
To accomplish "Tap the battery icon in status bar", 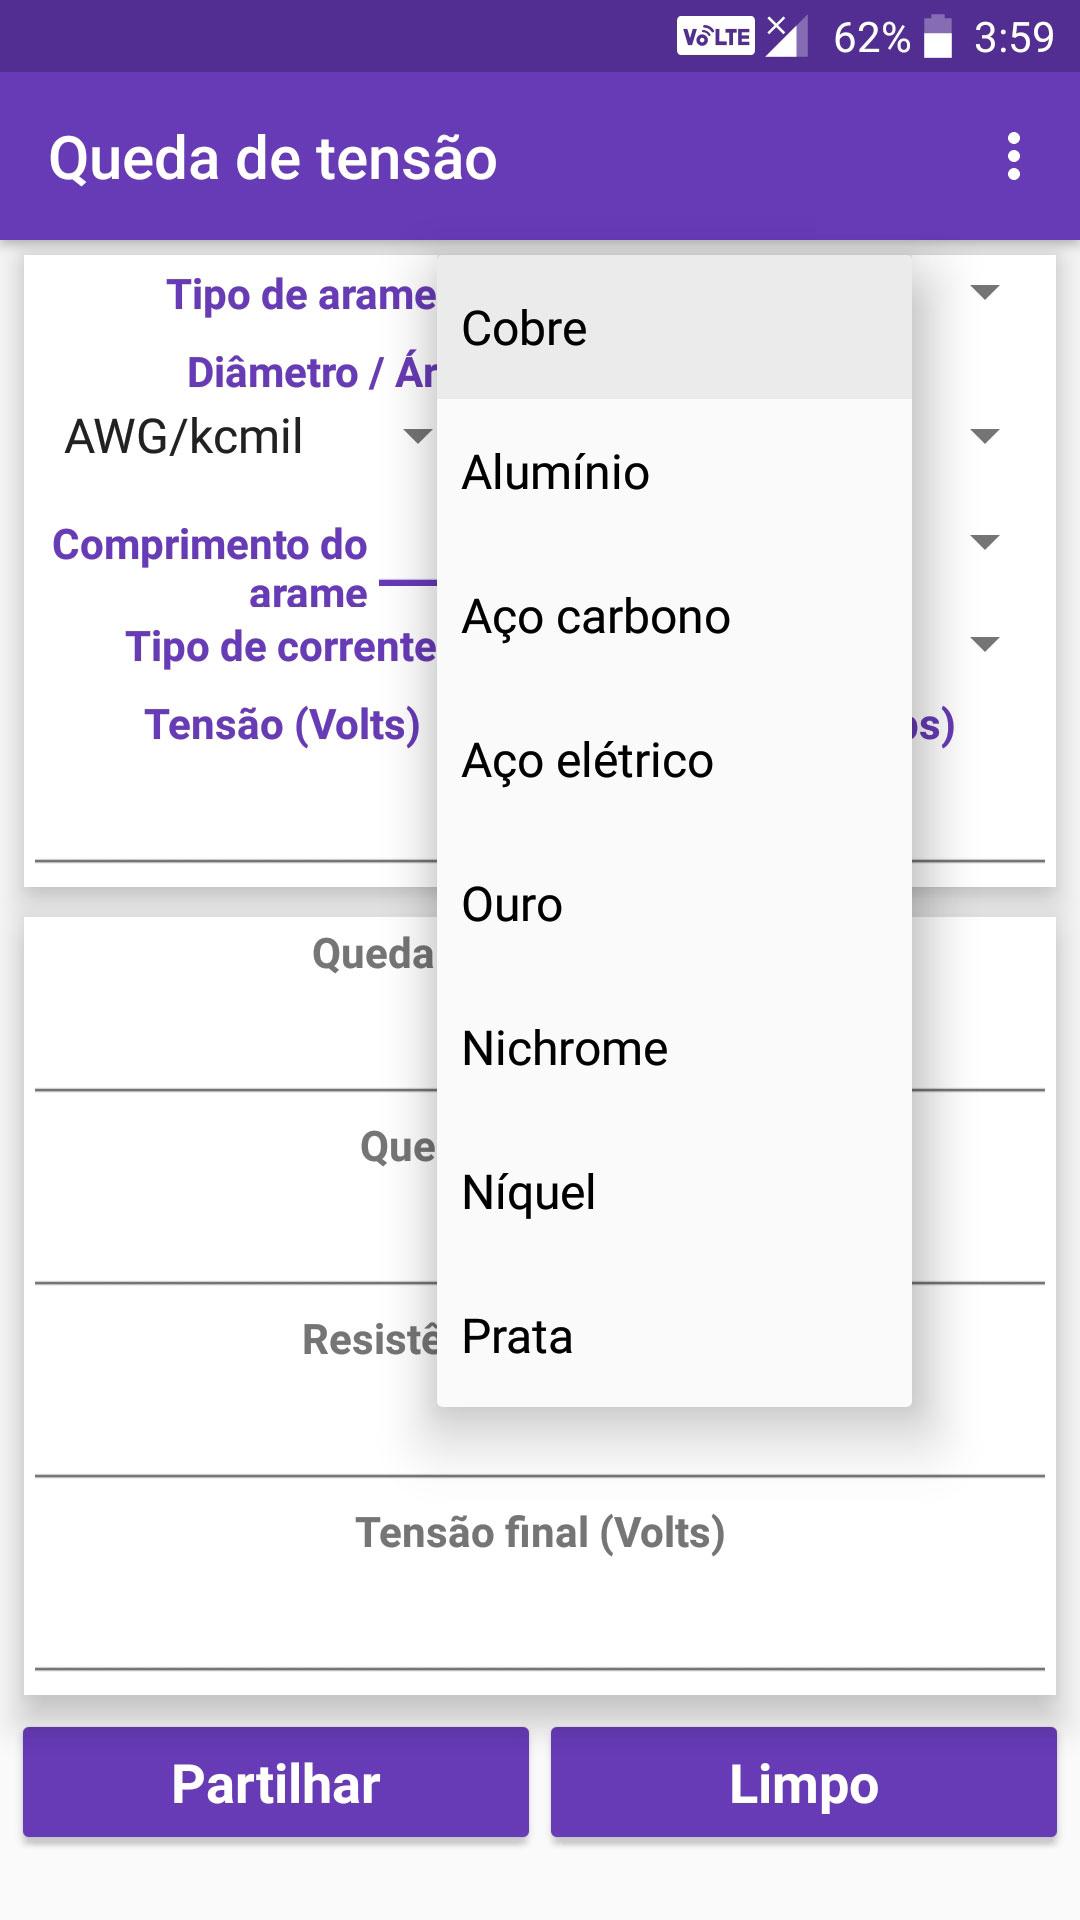I will click(x=937, y=37).
